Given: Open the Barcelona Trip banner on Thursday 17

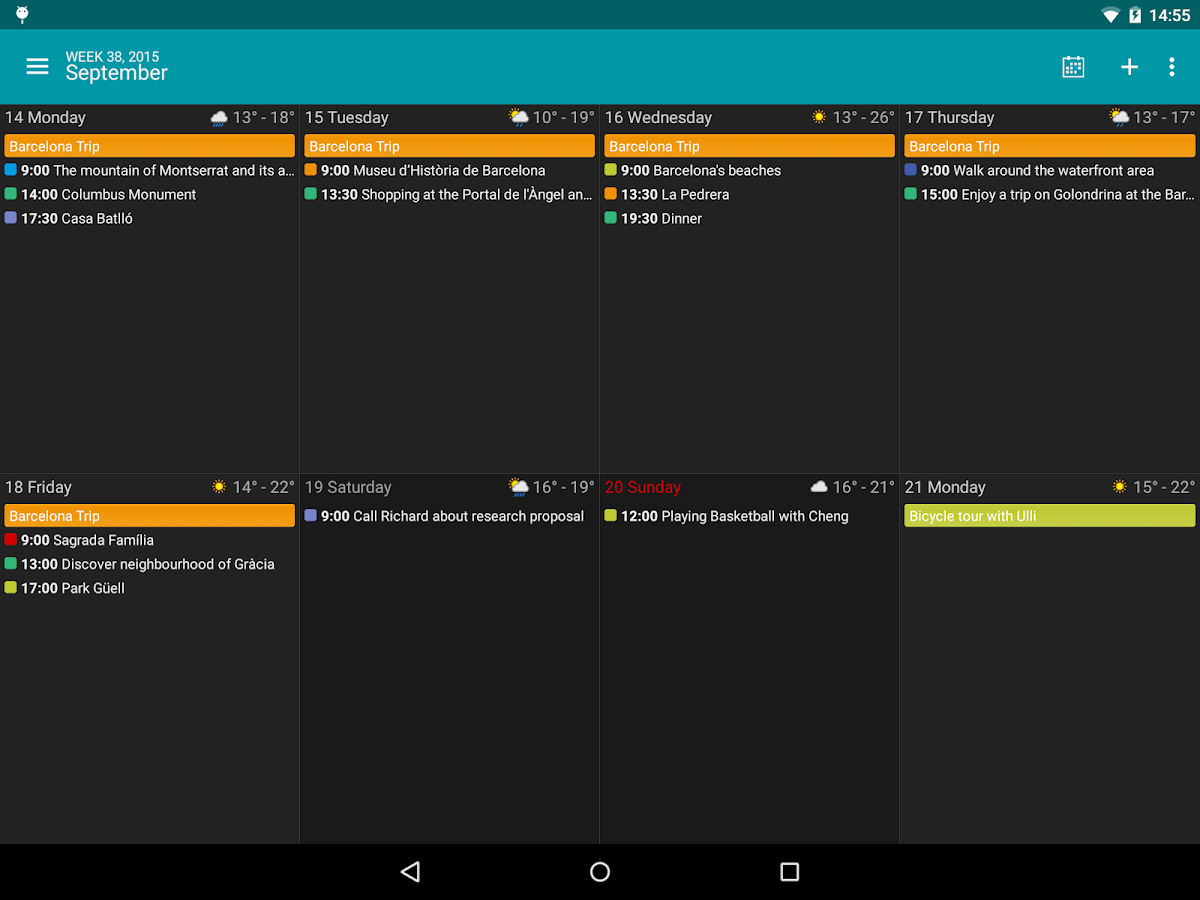Looking at the screenshot, I should 1048,145.
